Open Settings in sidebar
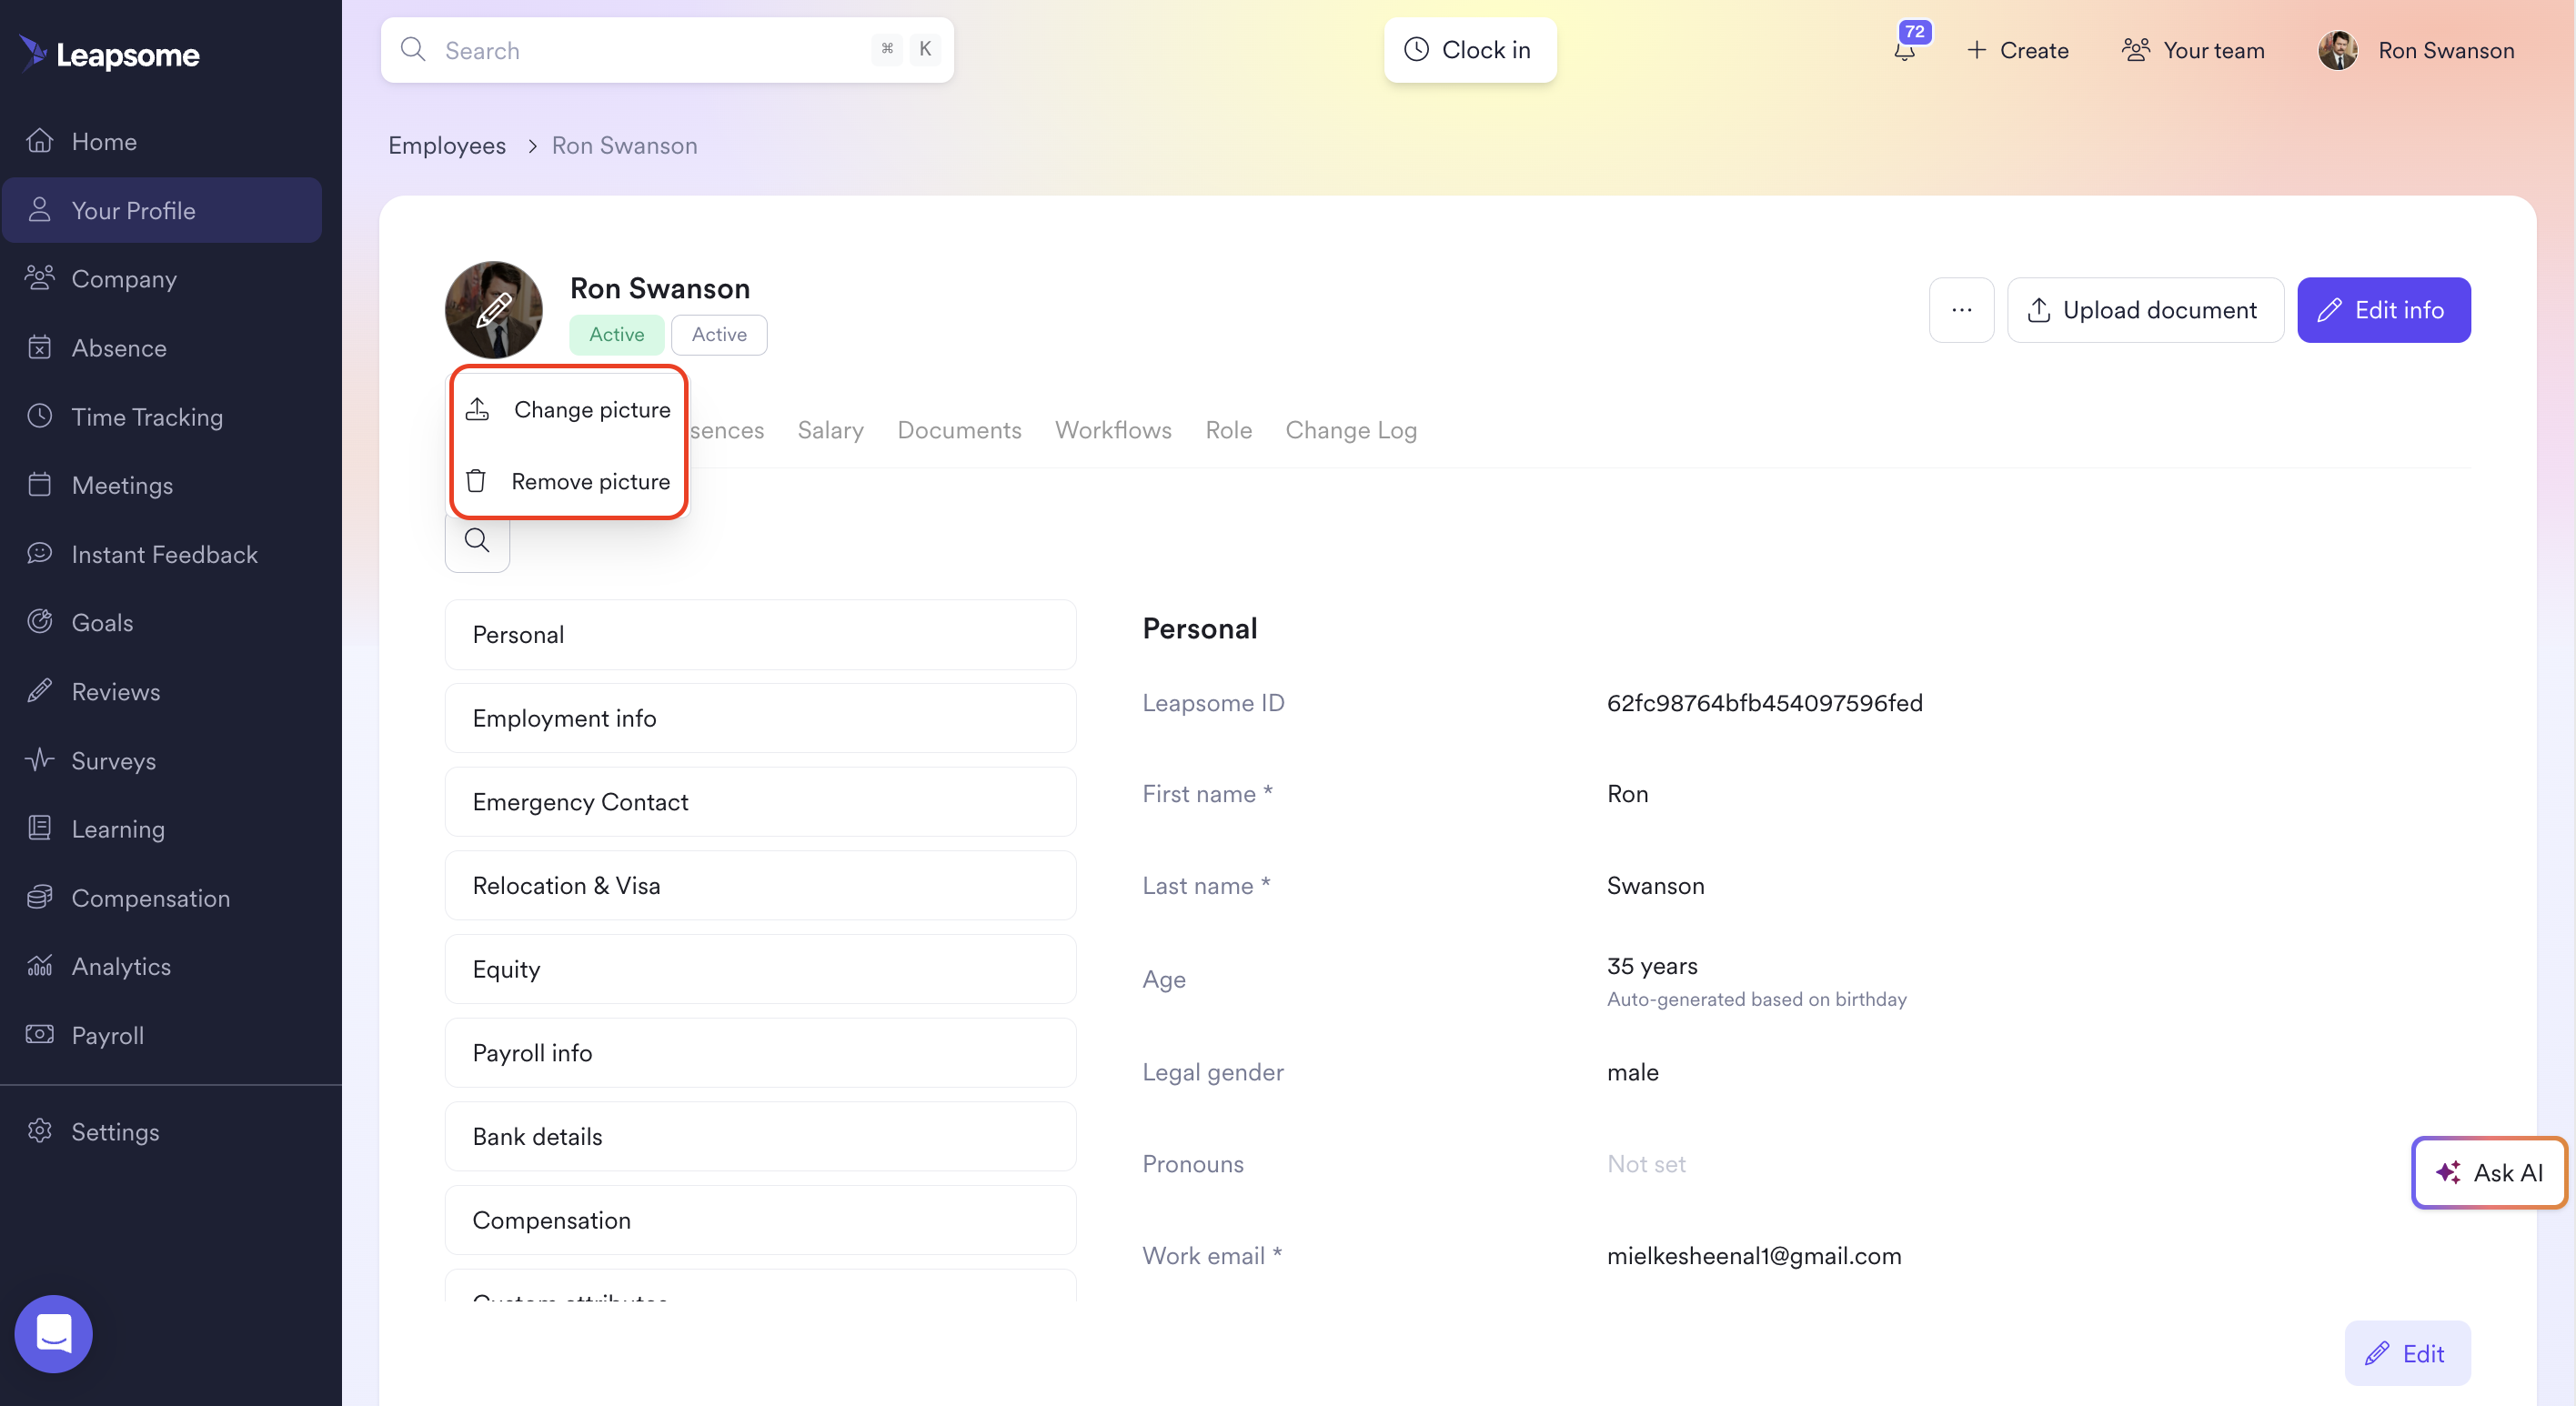 [162, 1131]
